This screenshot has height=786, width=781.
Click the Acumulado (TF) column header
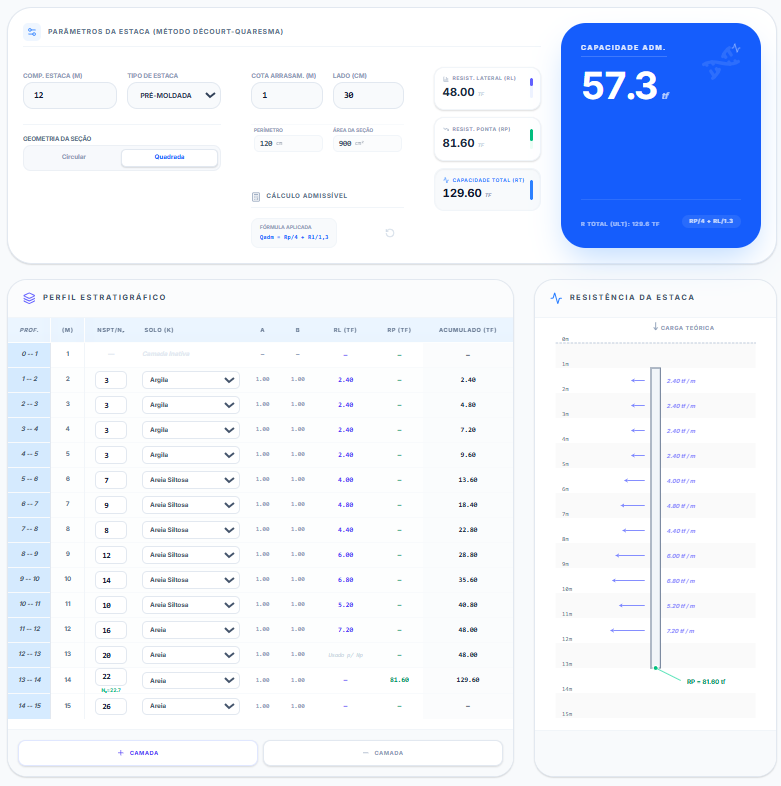coord(467,330)
